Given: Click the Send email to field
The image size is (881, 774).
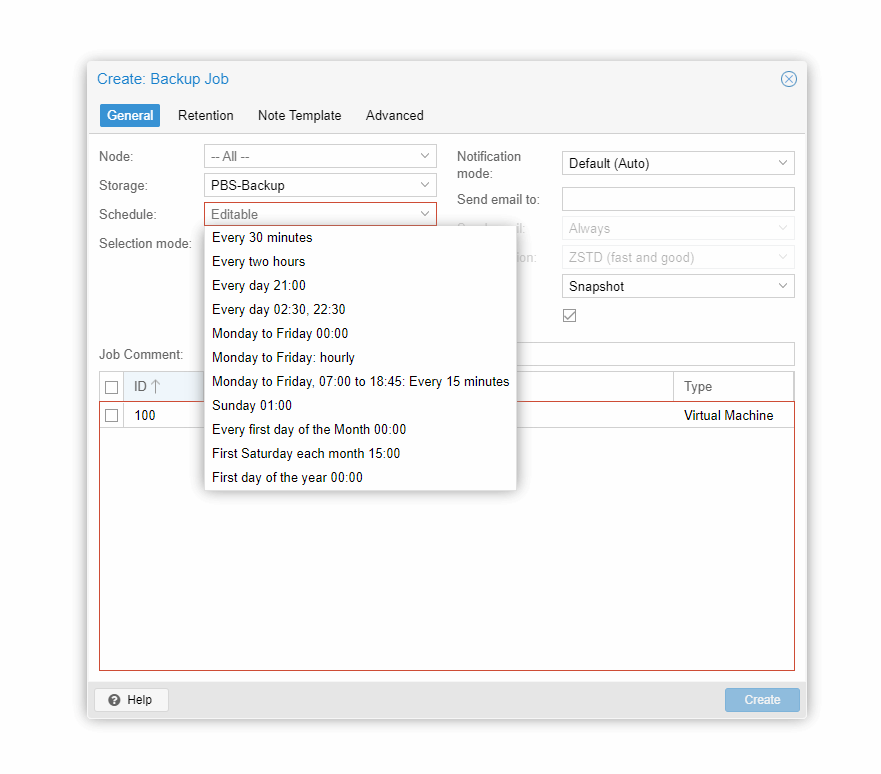Looking at the screenshot, I should [678, 199].
